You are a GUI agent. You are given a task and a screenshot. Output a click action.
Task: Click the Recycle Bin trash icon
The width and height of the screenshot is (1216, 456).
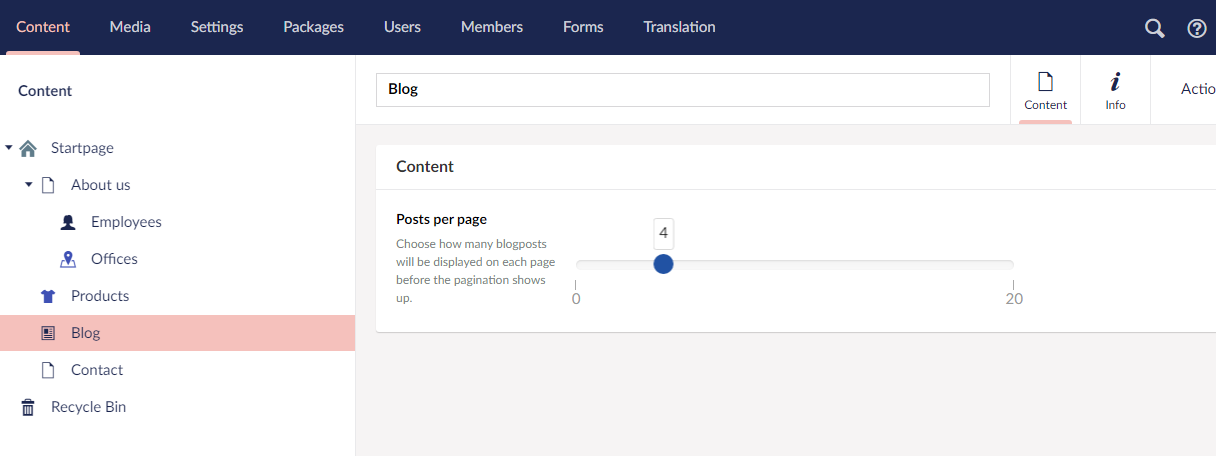tap(28, 407)
